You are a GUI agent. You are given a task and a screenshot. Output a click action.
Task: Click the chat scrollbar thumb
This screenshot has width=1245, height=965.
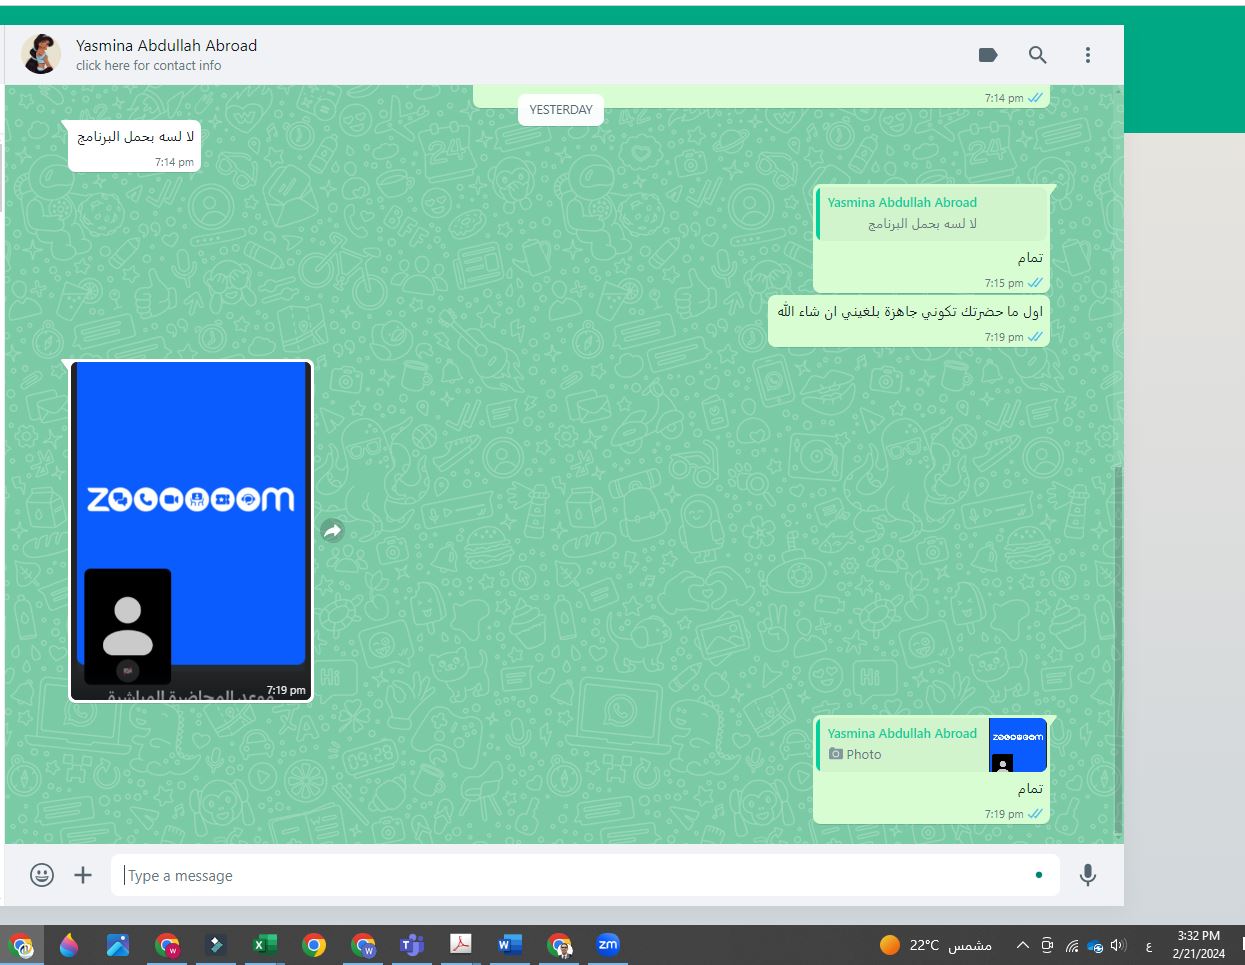click(1118, 650)
